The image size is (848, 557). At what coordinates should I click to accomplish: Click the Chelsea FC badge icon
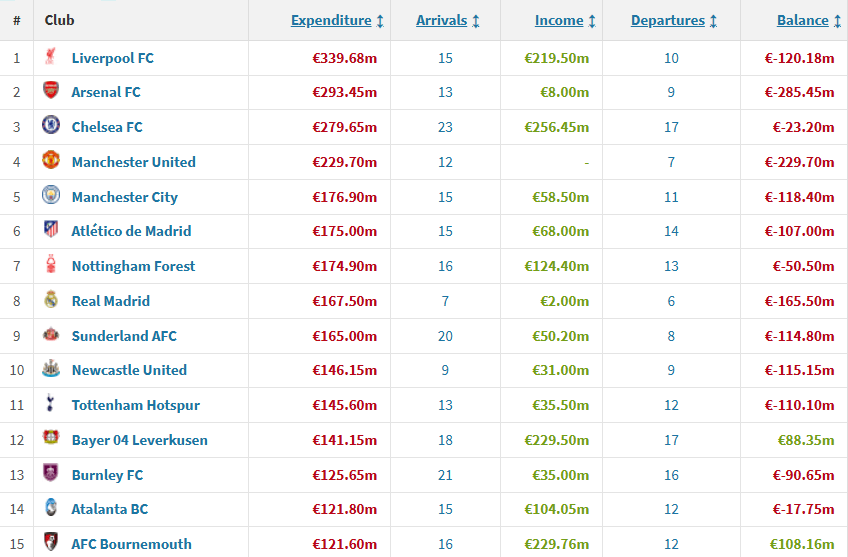click(x=51, y=127)
